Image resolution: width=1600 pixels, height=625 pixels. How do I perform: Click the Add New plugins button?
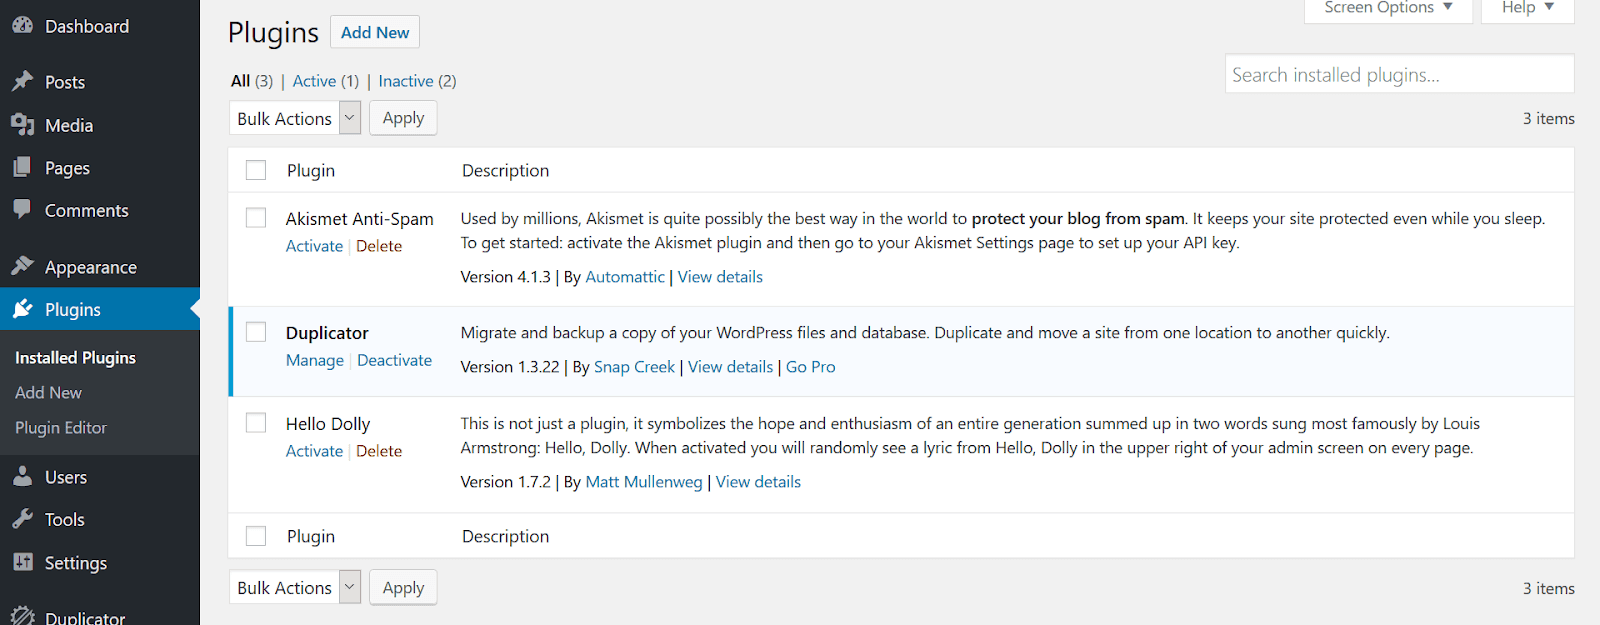(374, 31)
